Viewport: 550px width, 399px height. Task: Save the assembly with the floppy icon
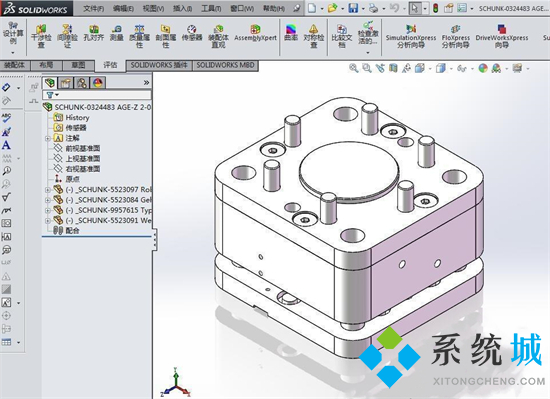pyautogui.click(x=353, y=8)
